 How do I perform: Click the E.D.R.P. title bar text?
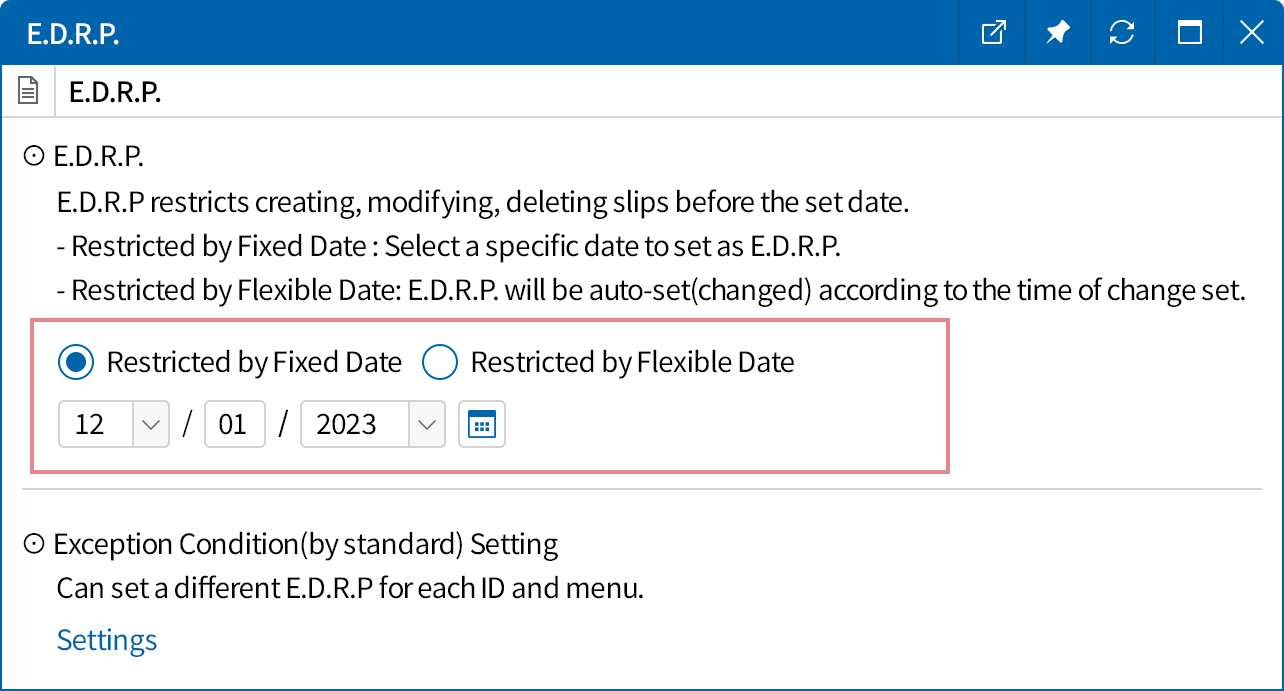[73, 33]
